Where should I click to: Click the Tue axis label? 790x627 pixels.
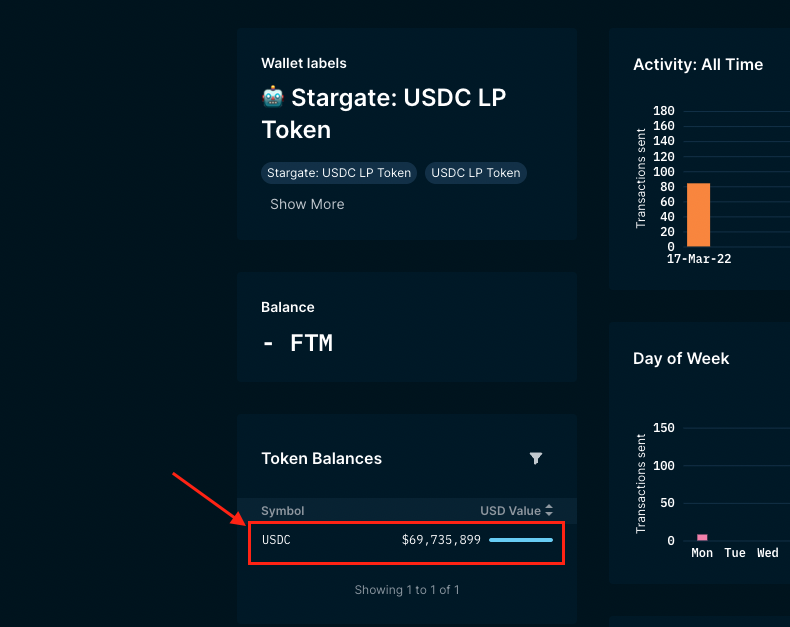[x=735, y=553]
